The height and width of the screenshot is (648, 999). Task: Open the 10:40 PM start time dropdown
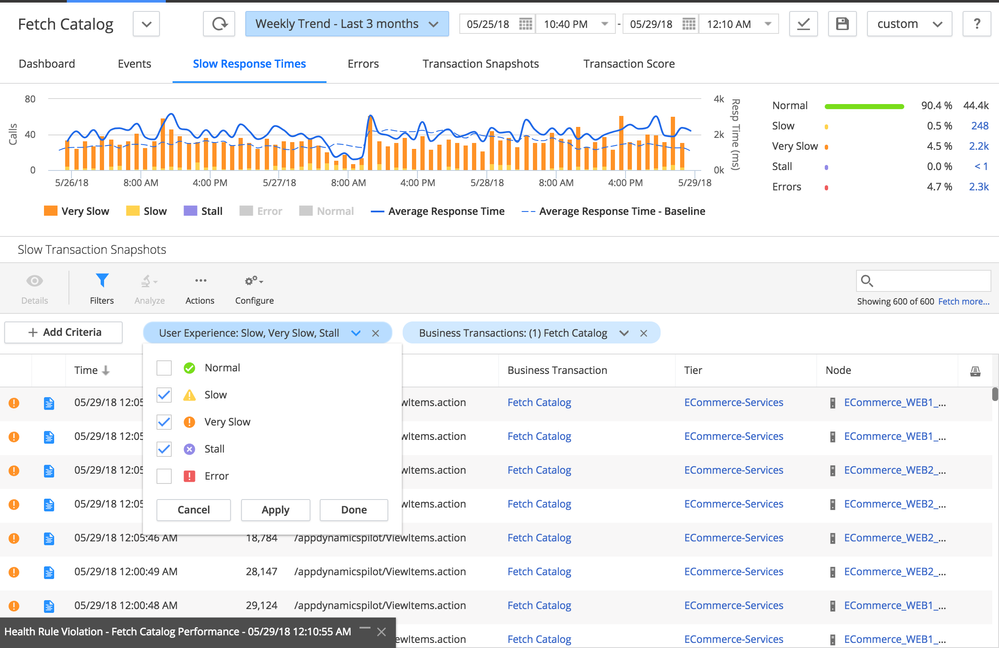tap(575, 24)
